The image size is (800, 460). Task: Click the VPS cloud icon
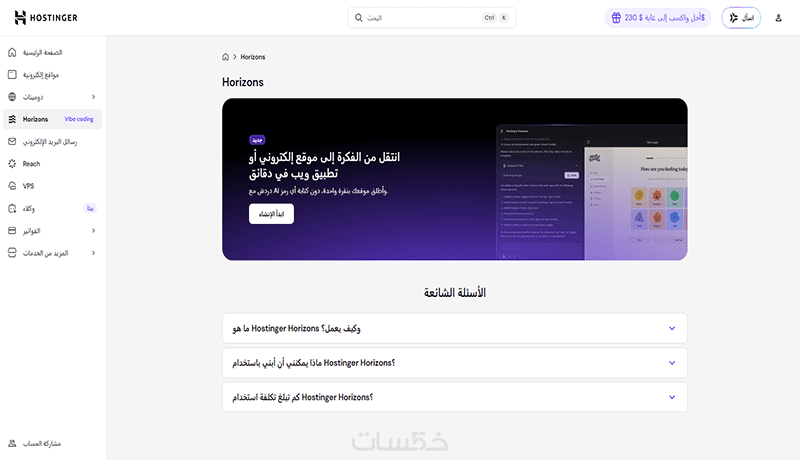12,186
